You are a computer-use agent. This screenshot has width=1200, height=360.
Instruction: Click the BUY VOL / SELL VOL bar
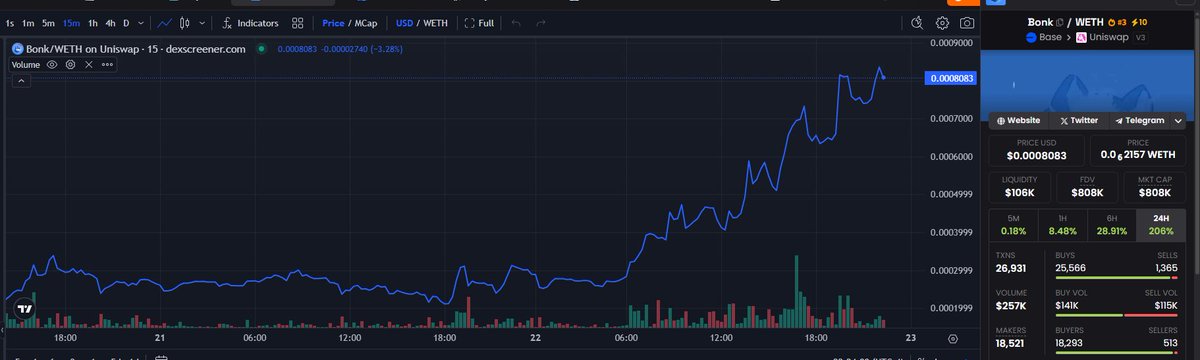pyautogui.click(x=1117, y=314)
